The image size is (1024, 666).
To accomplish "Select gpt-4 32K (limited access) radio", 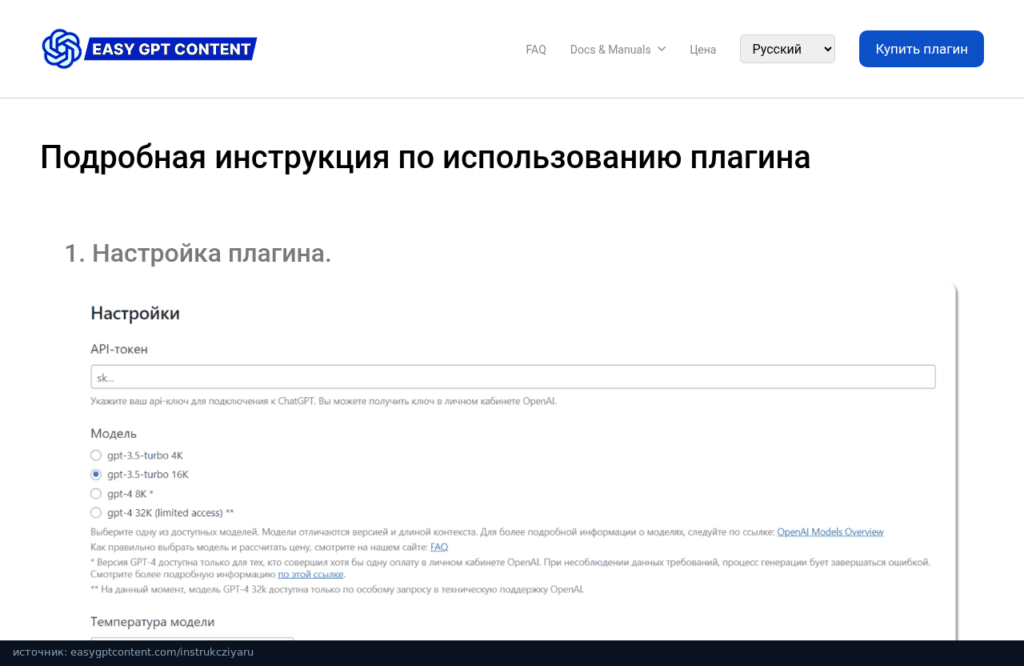I will click(96, 513).
